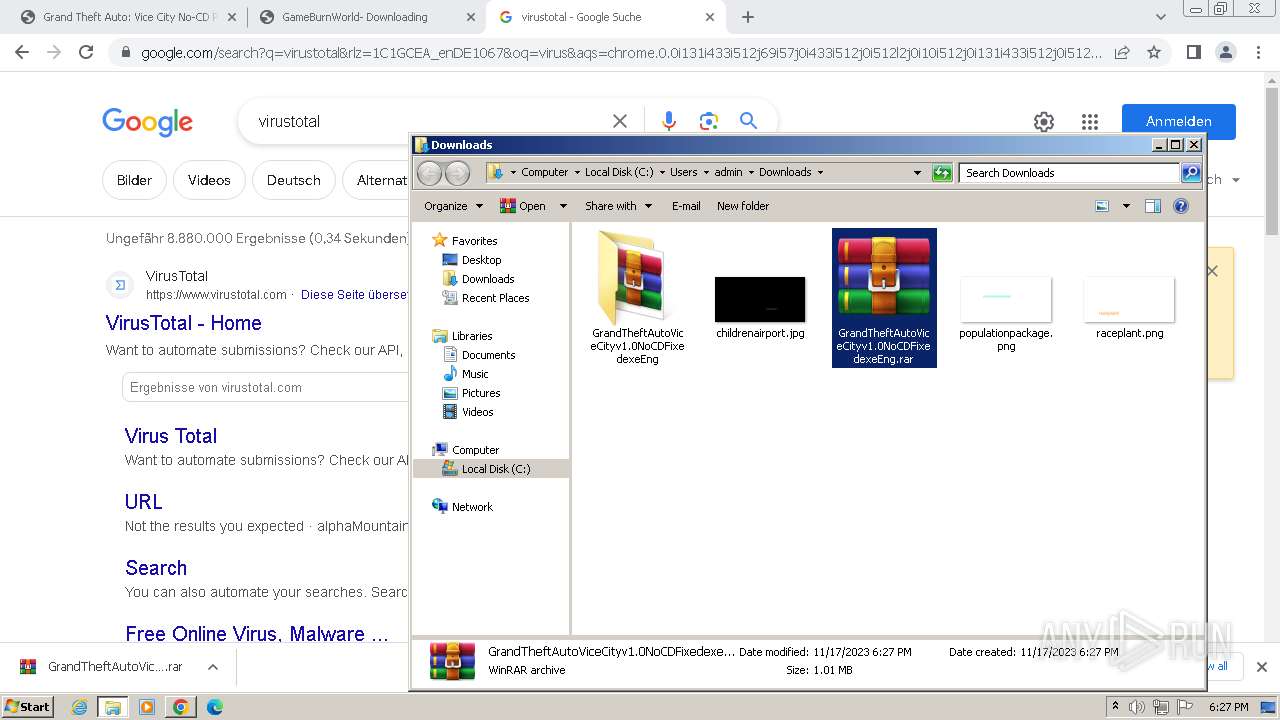The image size is (1280, 720).
Task: Click the Explorer Forward navigation arrow
Action: click(457, 173)
